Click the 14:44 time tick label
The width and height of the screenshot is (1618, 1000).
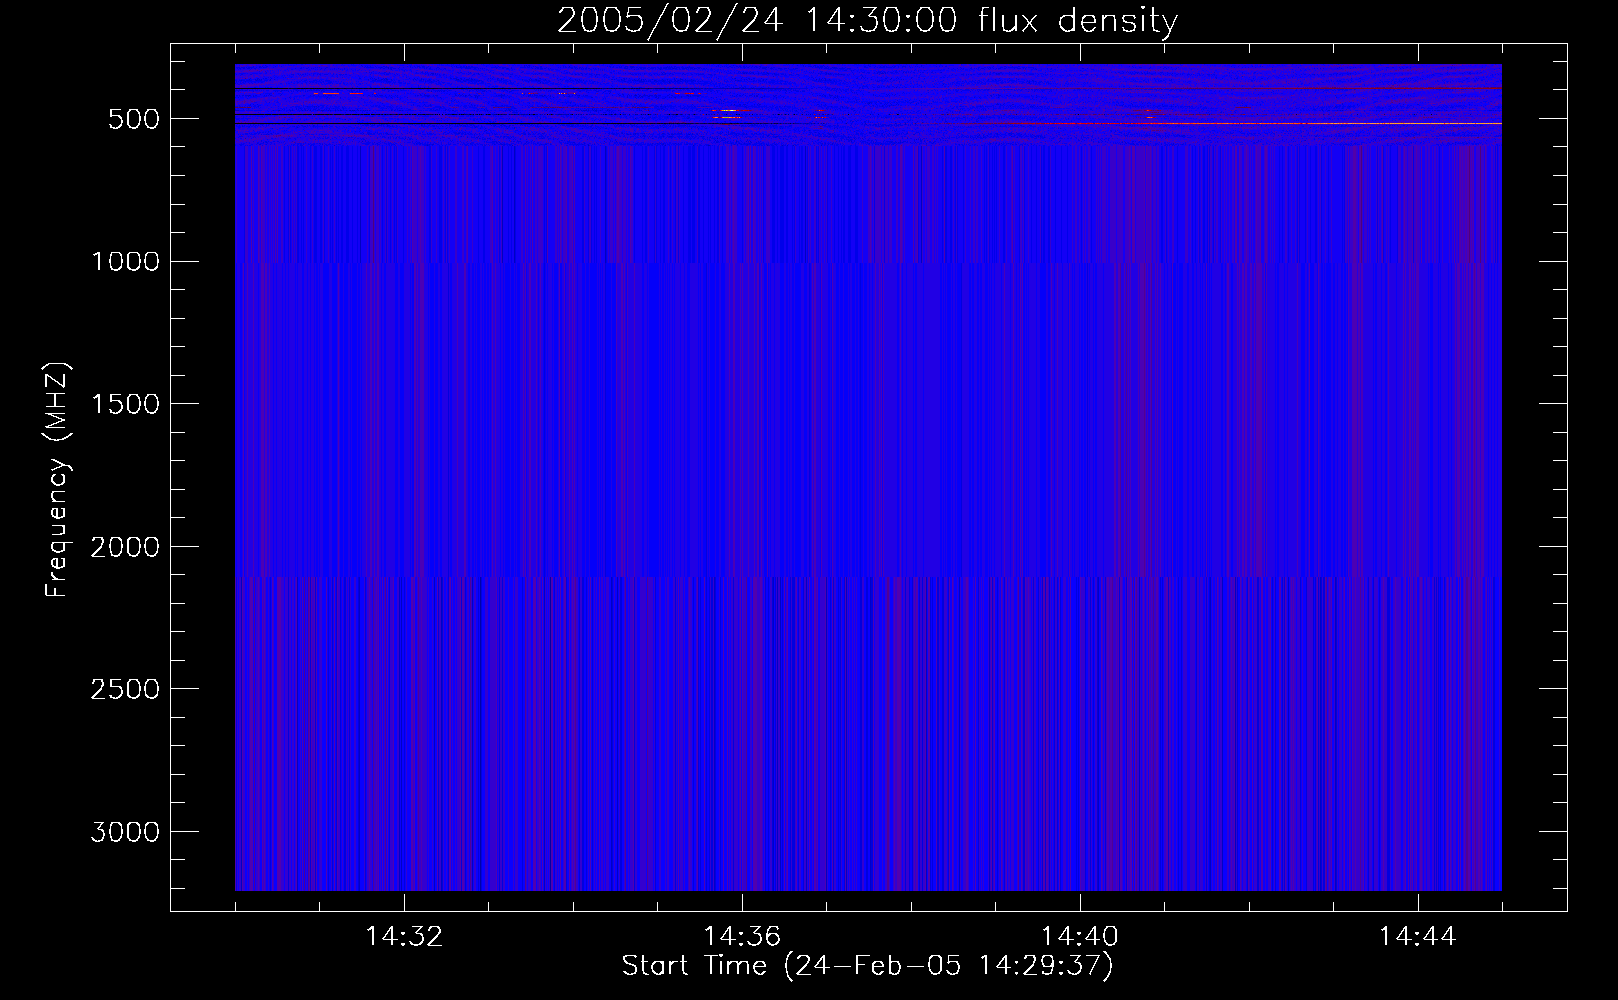pyautogui.click(x=1418, y=937)
